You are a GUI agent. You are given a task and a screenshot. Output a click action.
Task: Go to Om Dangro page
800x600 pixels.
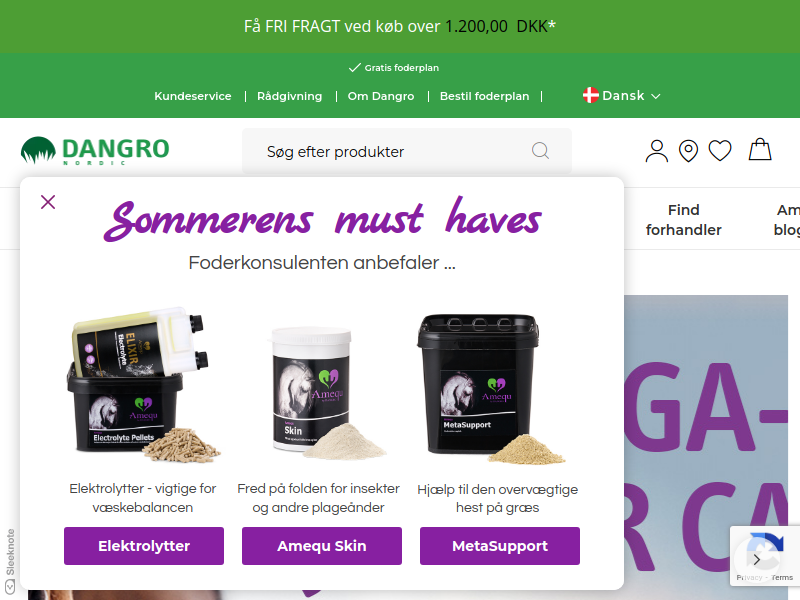coord(381,96)
